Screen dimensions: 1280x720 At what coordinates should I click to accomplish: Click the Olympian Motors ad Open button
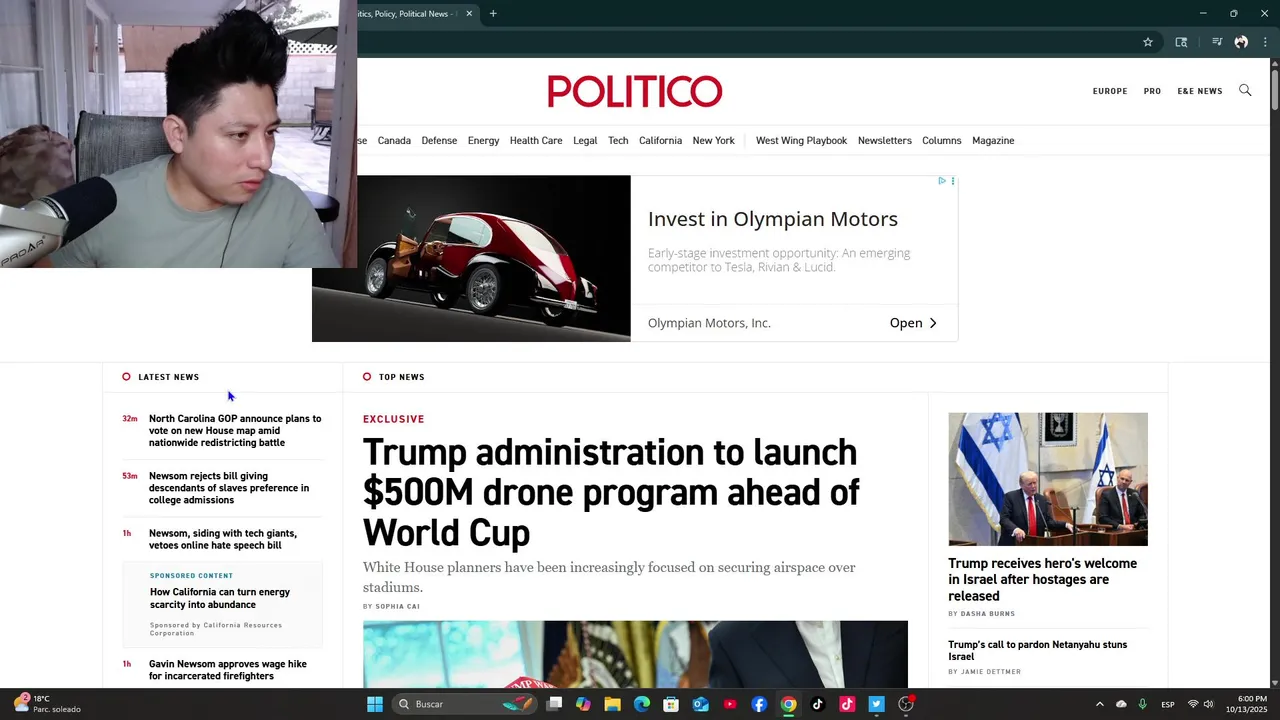913,323
